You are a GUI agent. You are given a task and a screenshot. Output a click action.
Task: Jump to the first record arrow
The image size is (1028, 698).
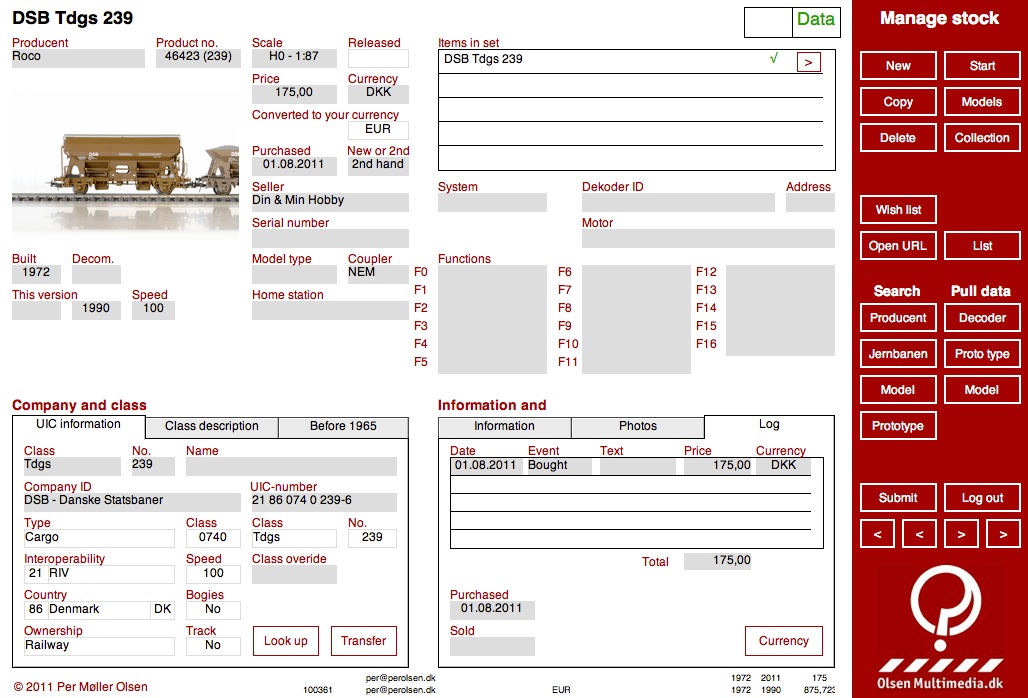click(x=877, y=534)
